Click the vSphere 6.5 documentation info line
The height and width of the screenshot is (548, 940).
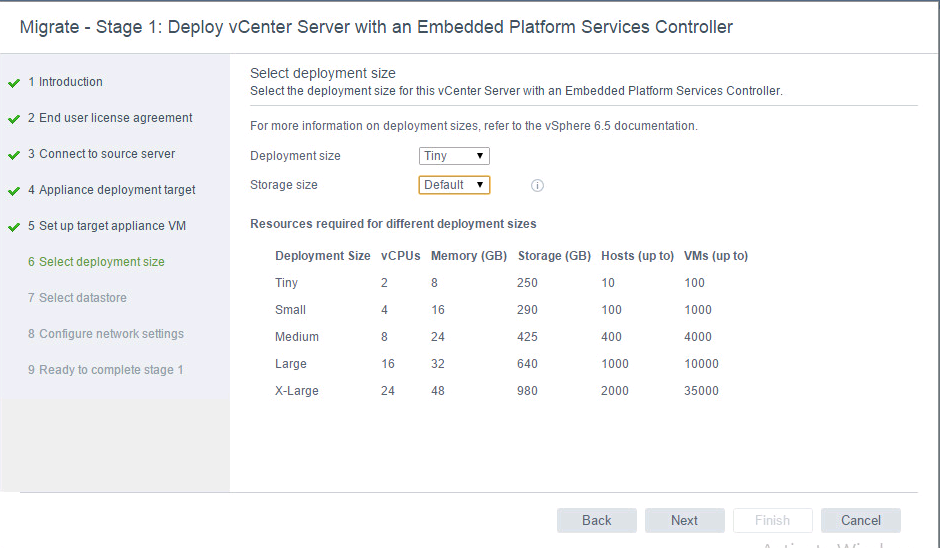[x=474, y=126]
